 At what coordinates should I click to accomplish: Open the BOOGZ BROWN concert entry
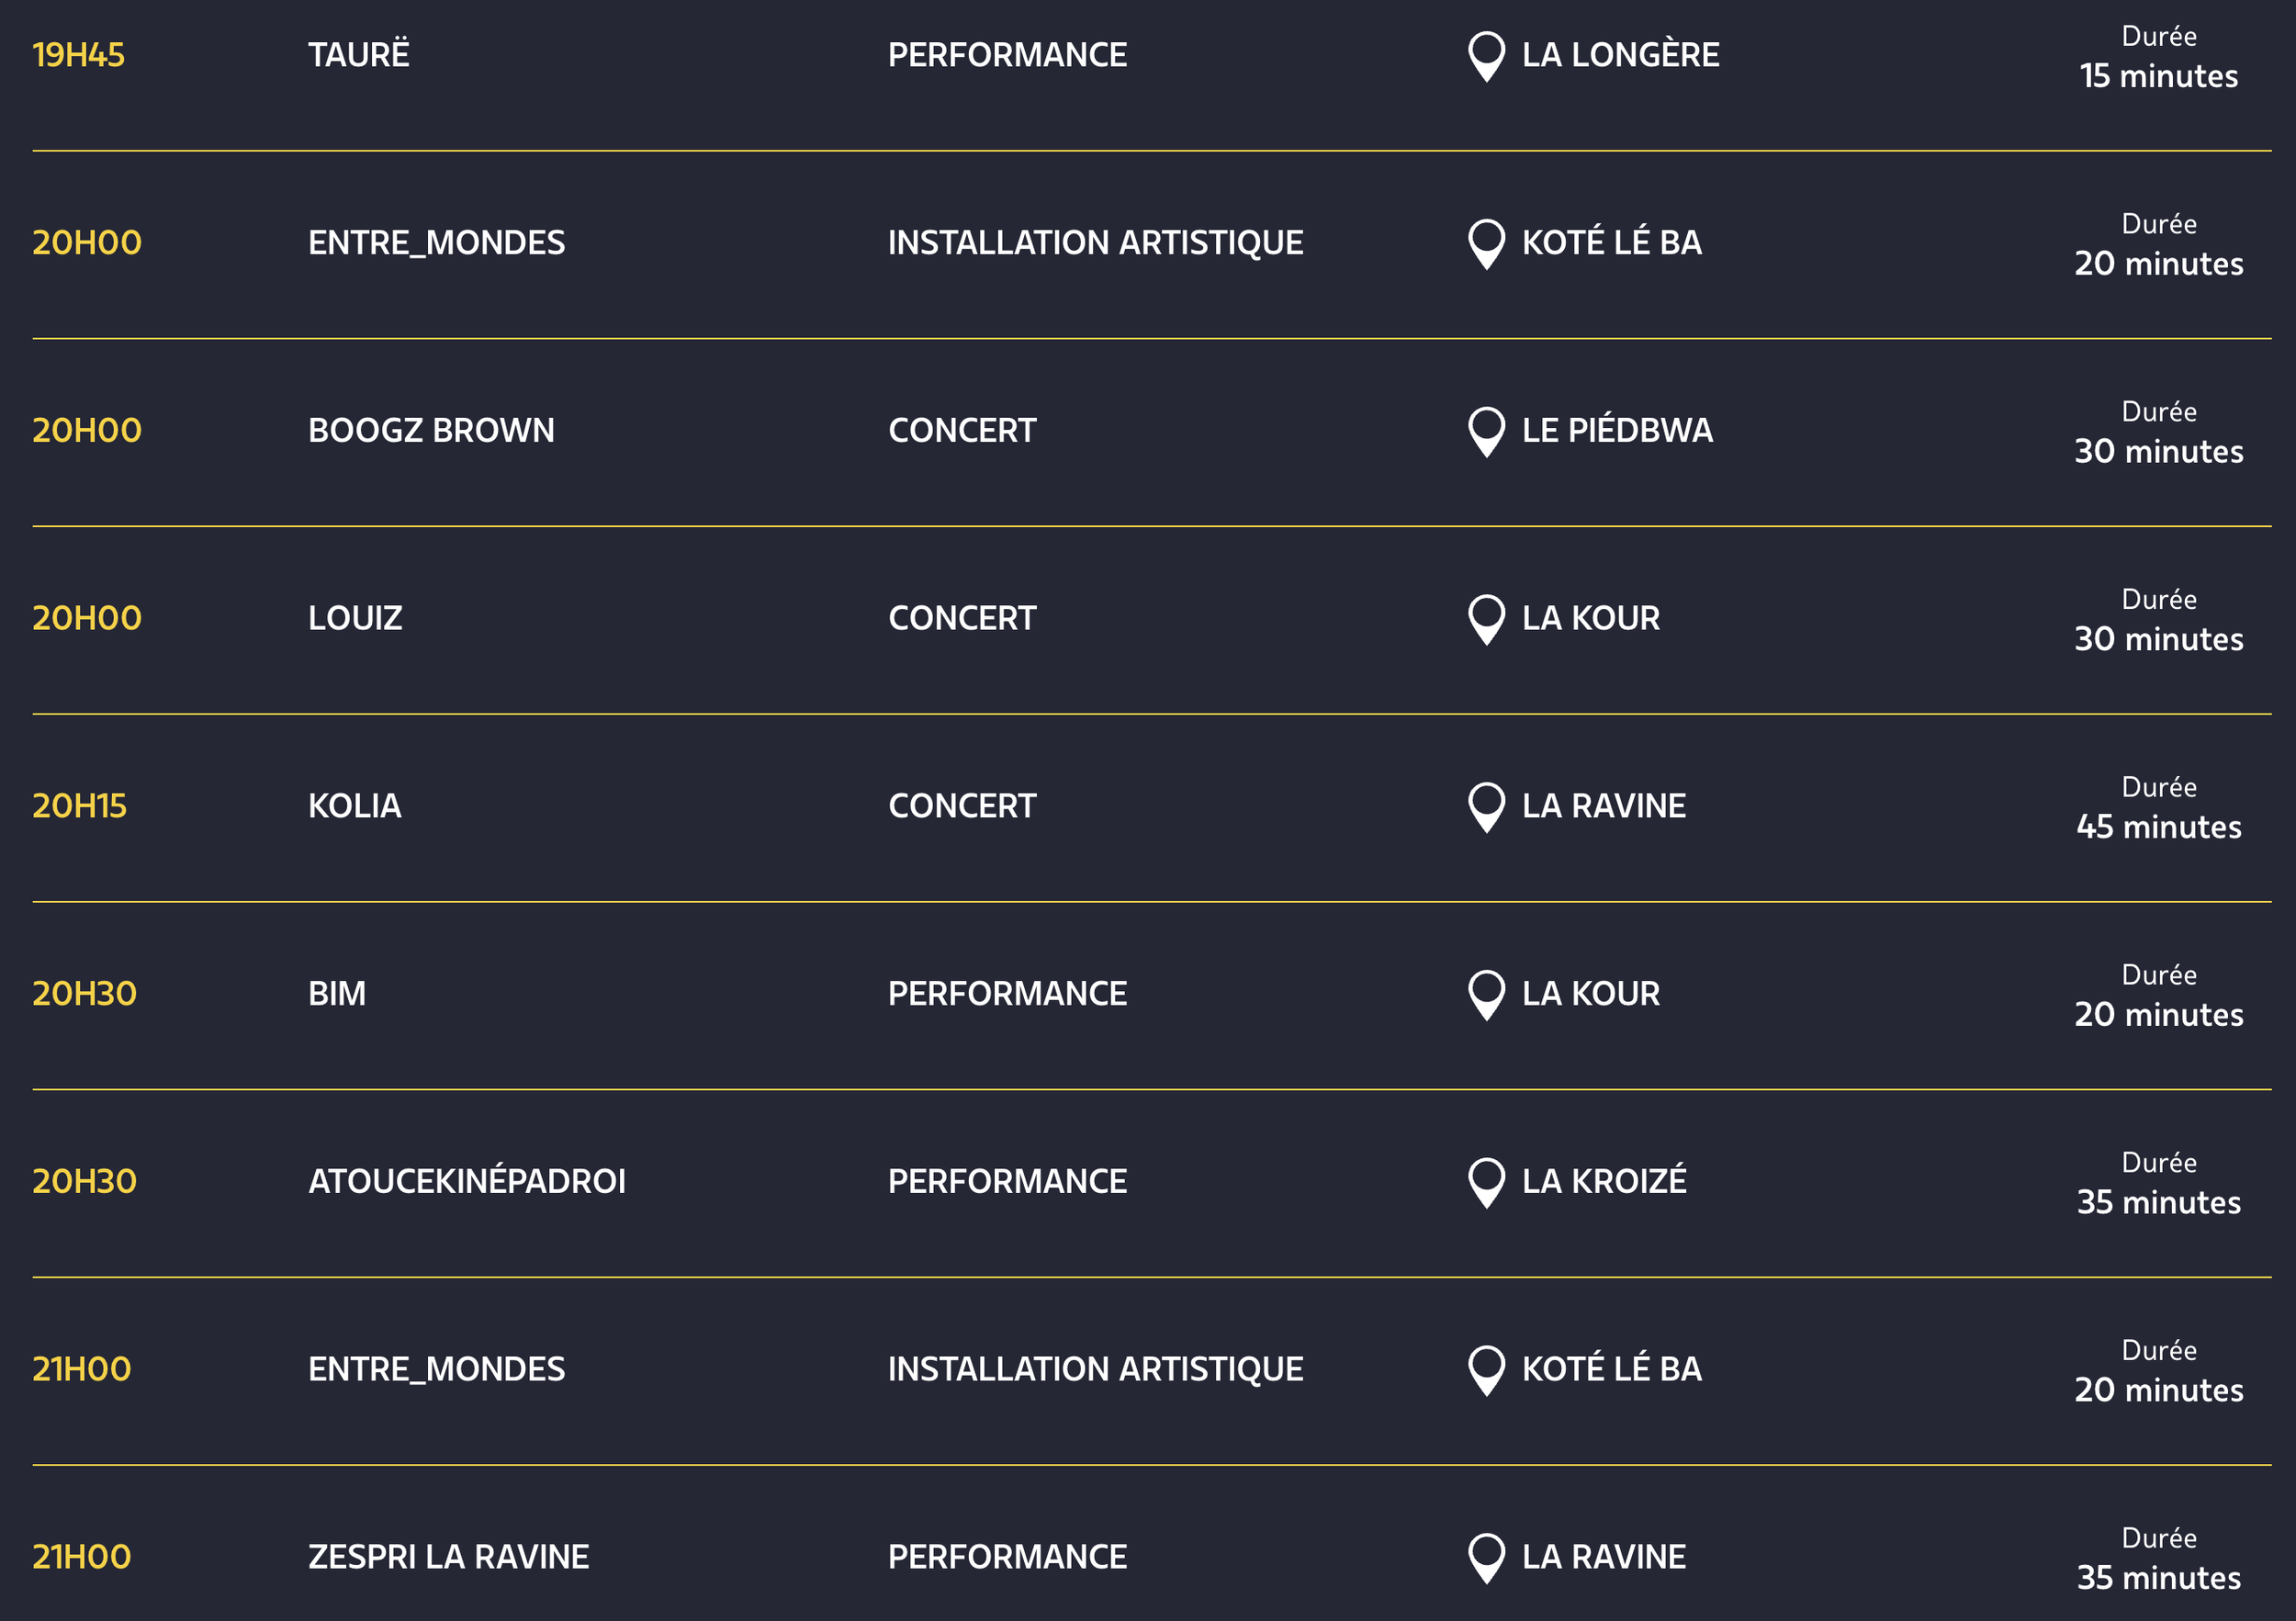[431, 430]
